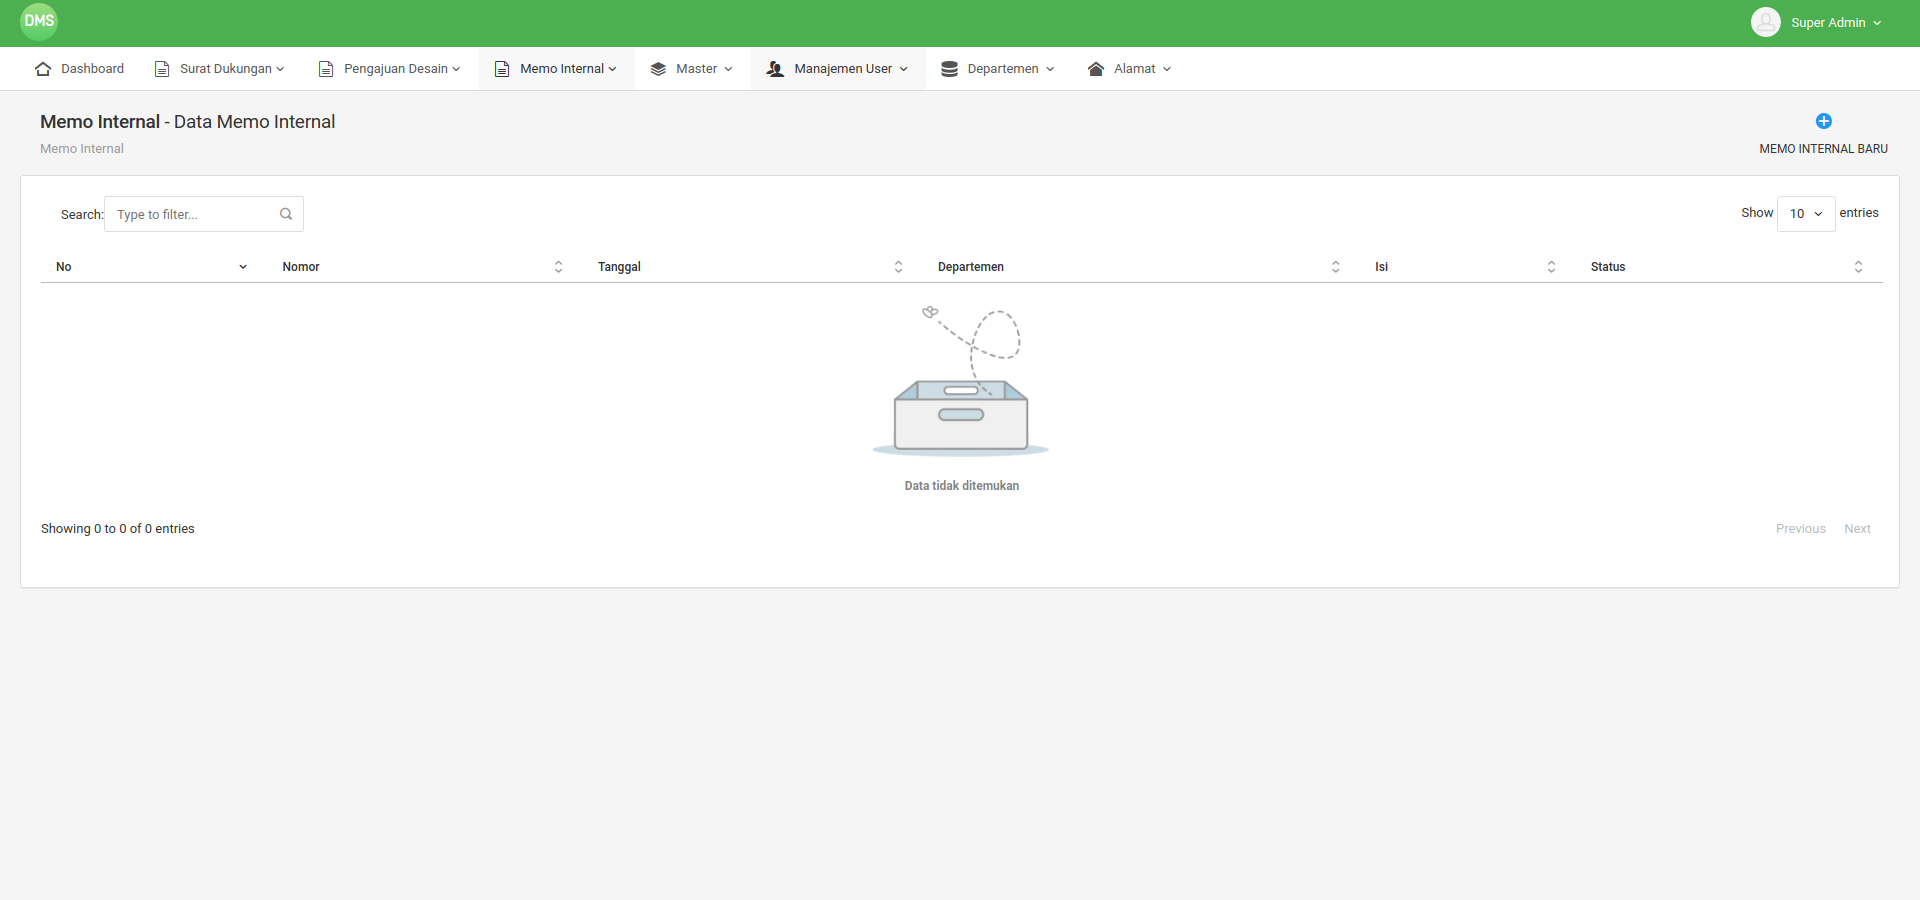Click the Manajemen User people icon

click(x=774, y=68)
